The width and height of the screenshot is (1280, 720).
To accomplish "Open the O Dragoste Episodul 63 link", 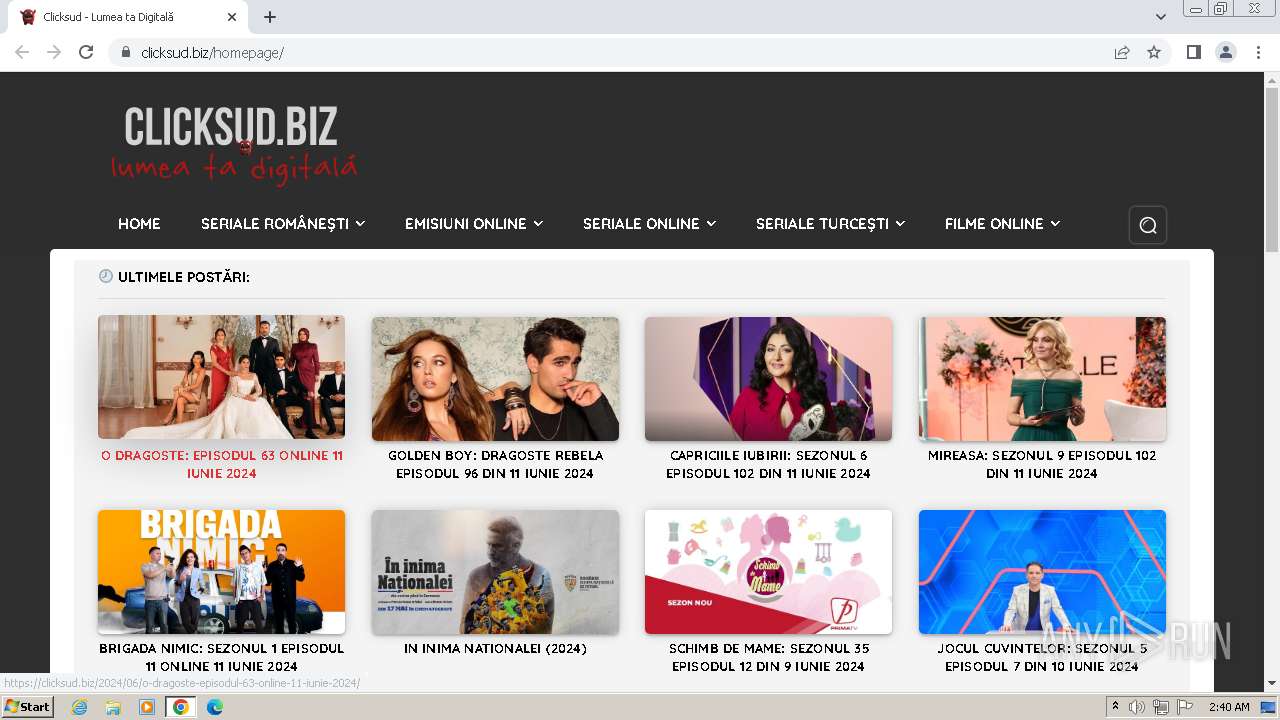I will (x=222, y=464).
